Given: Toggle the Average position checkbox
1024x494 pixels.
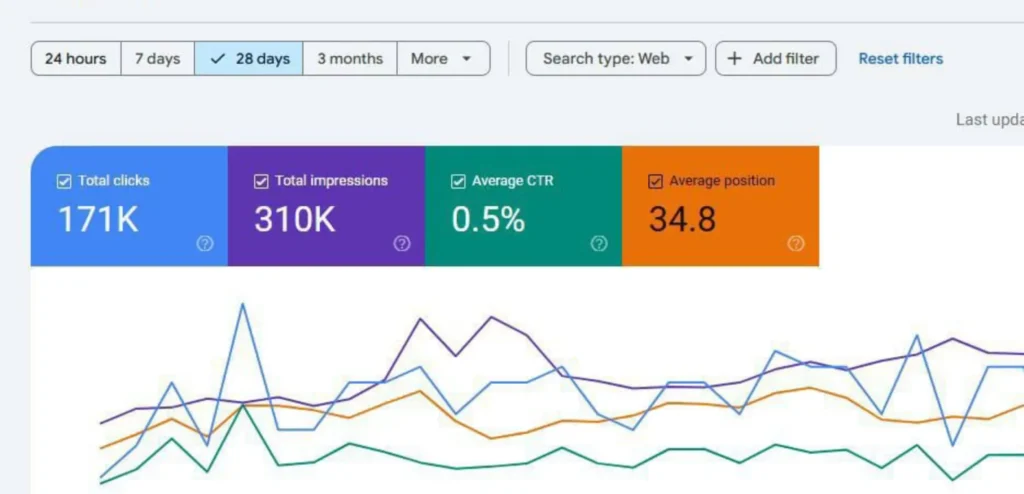Looking at the screenshot, I should pyautogui.click(x=656, y=181).
